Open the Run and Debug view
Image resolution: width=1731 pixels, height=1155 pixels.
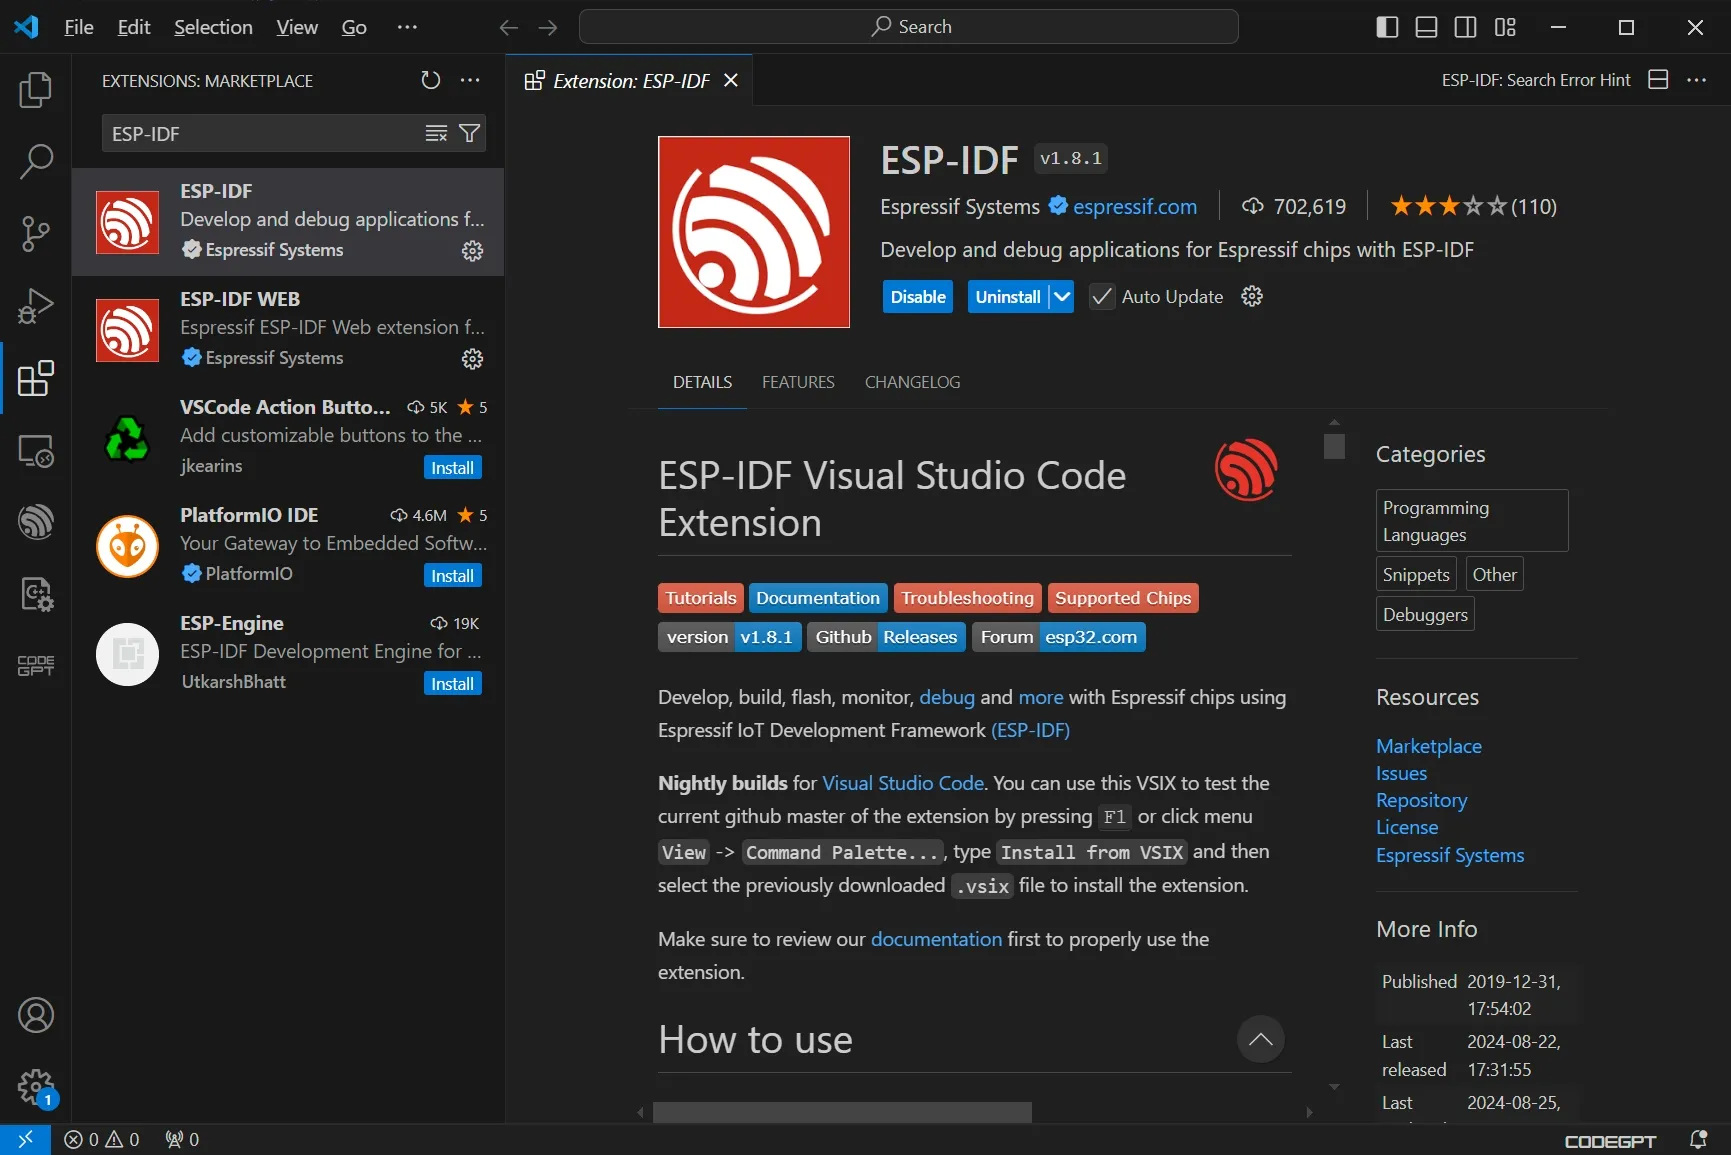35,306
